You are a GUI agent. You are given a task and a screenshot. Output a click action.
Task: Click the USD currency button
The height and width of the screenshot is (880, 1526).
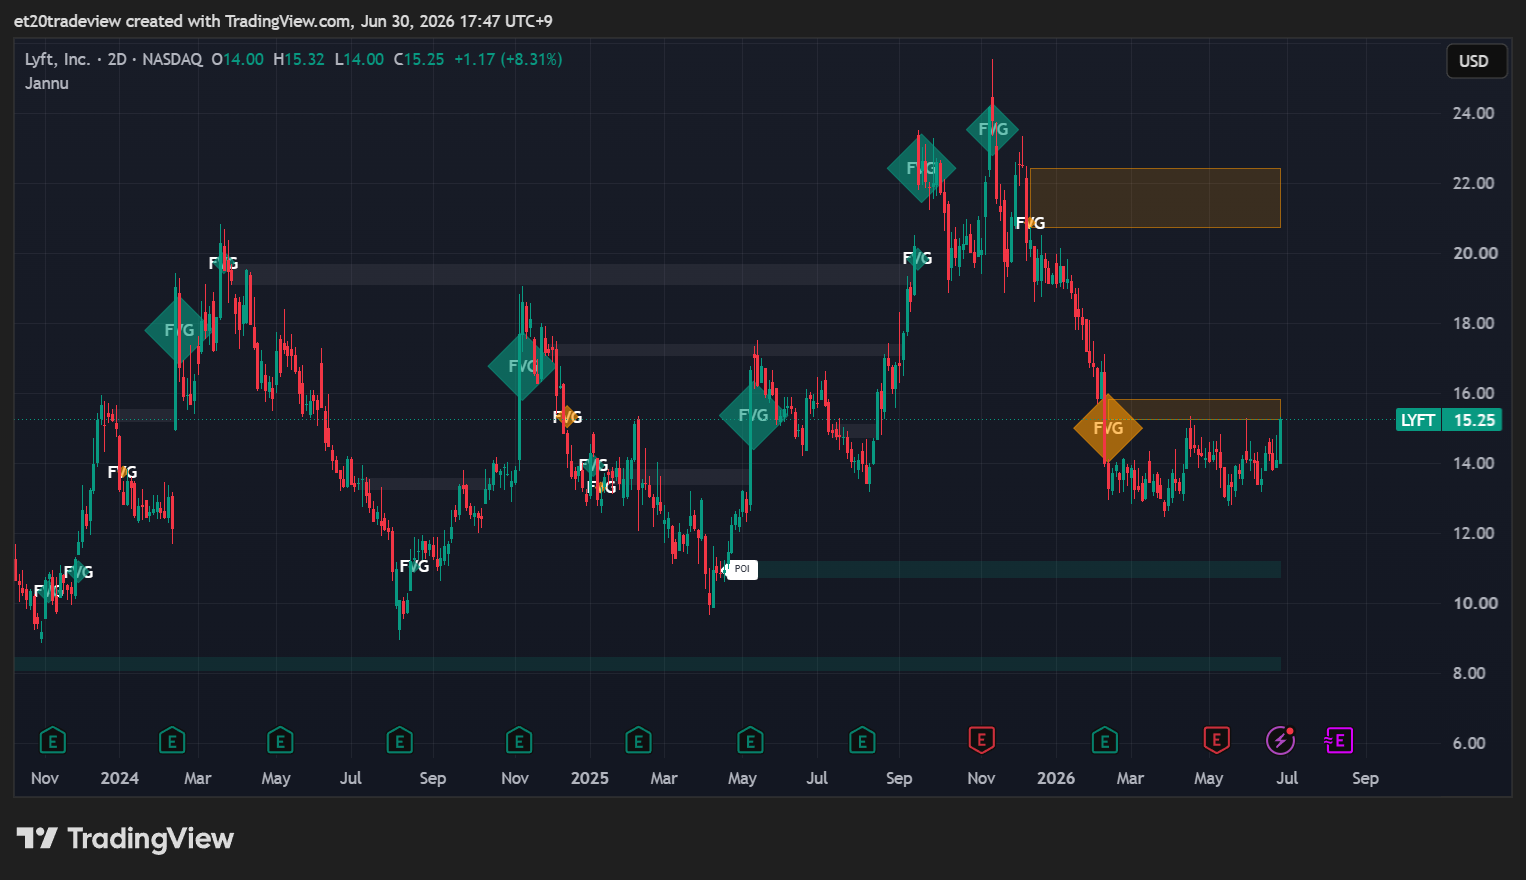coord(1476,61)
